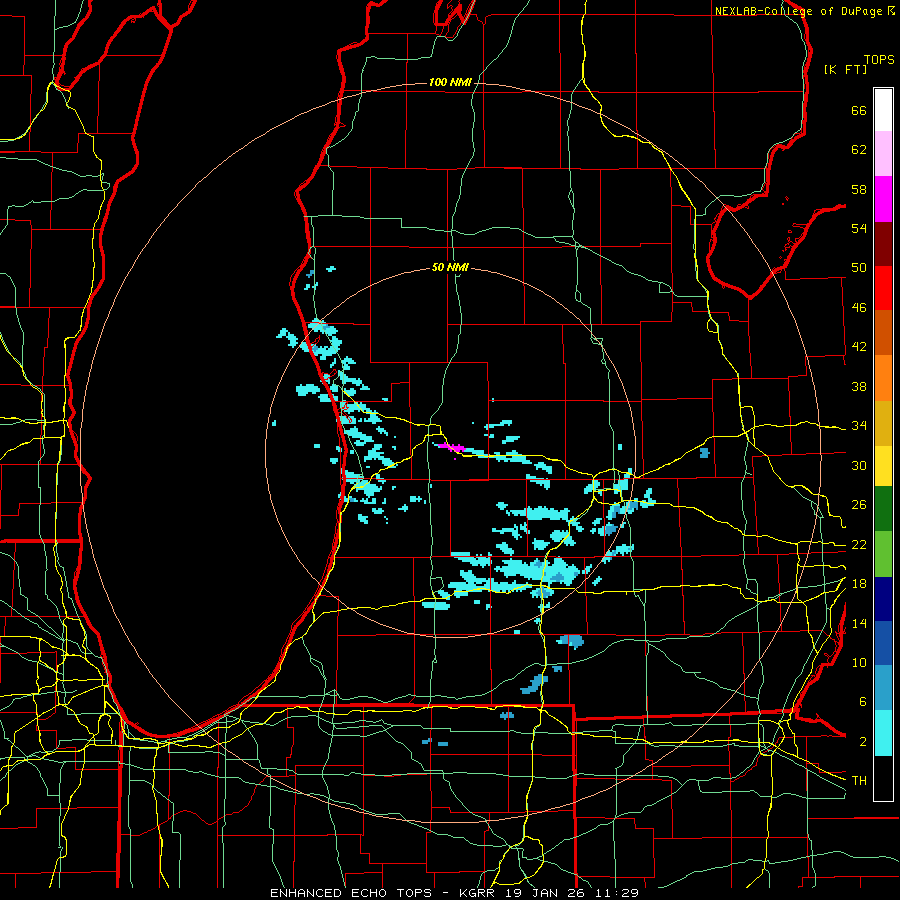Click the 66 value on the legend
Screen dimensions: 900x900
click(x=859, y=110)
